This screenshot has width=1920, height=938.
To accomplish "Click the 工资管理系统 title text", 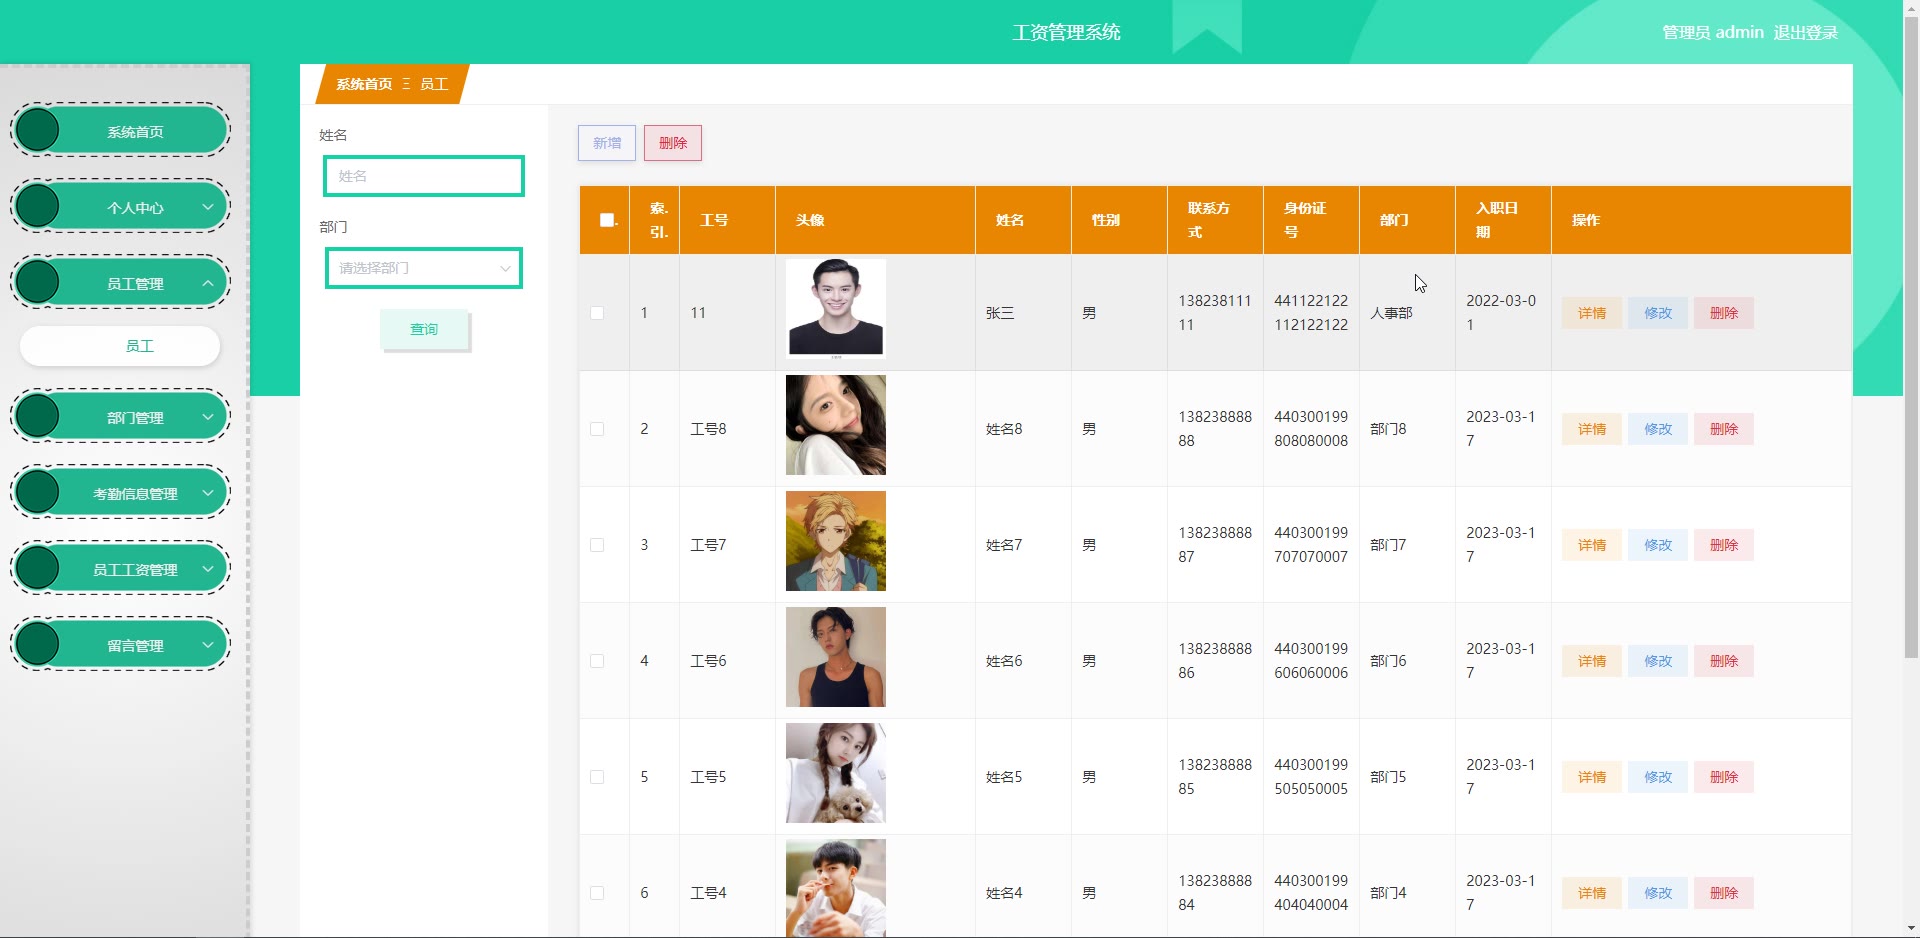I will [1066, 32].
